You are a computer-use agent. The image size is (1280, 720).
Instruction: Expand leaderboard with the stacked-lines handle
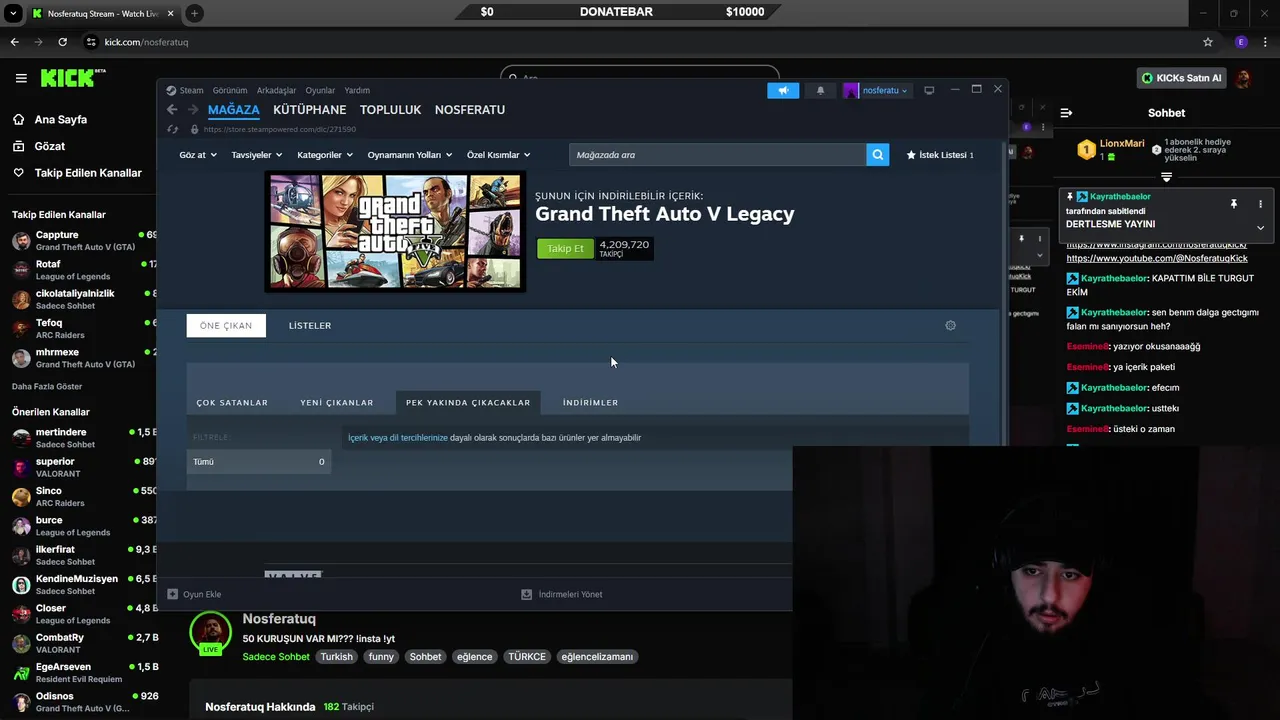click(1166, 177)
